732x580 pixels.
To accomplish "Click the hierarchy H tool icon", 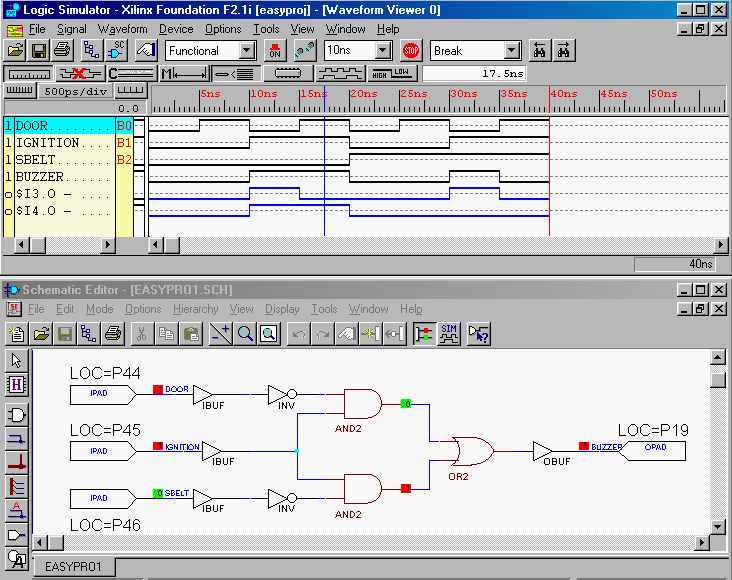I will 17,384.
